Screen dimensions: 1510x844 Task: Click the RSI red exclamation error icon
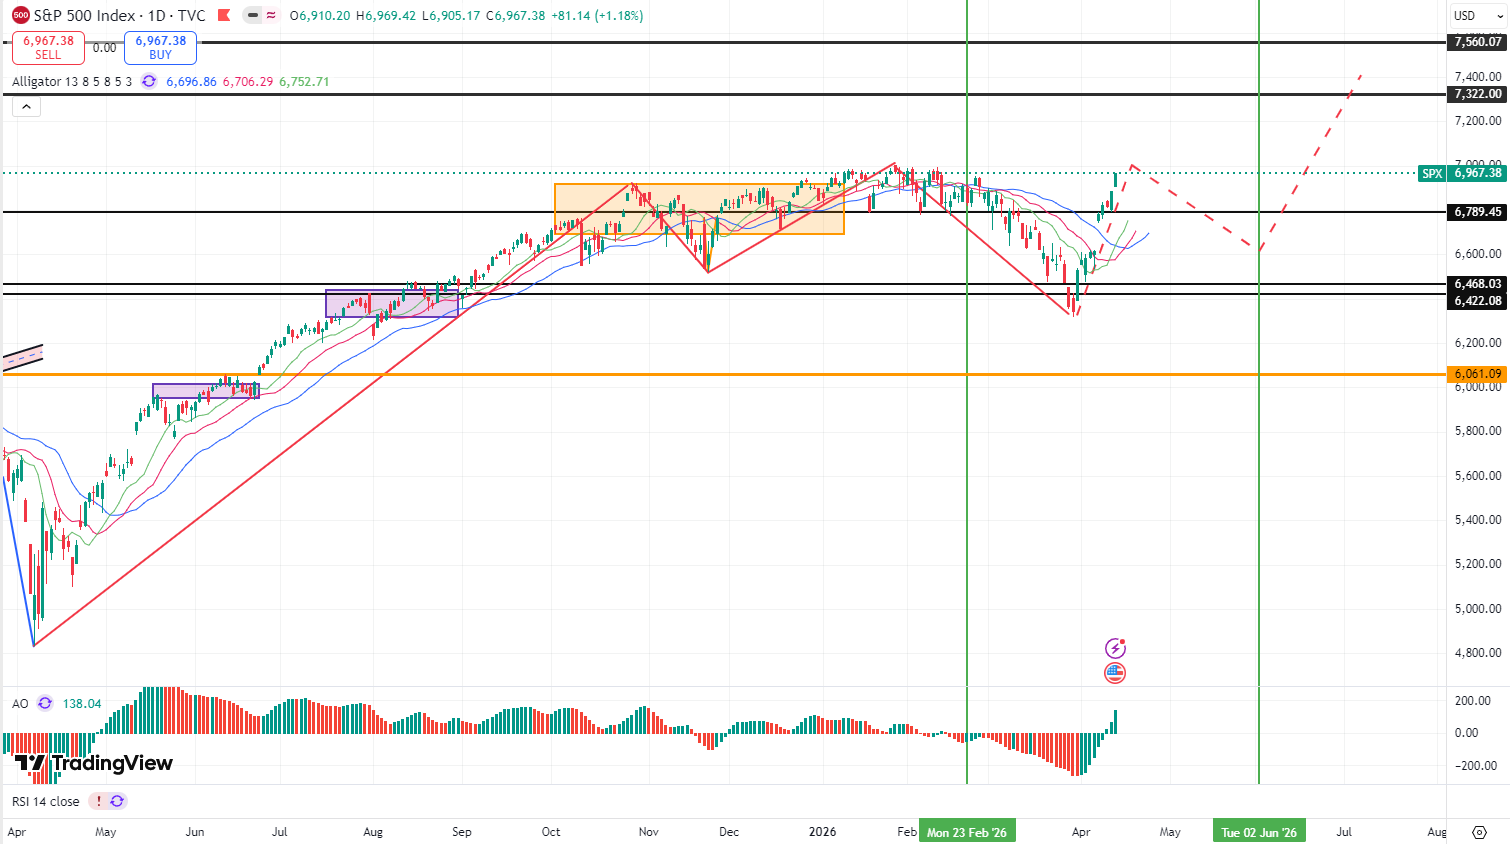click(98, 801)
